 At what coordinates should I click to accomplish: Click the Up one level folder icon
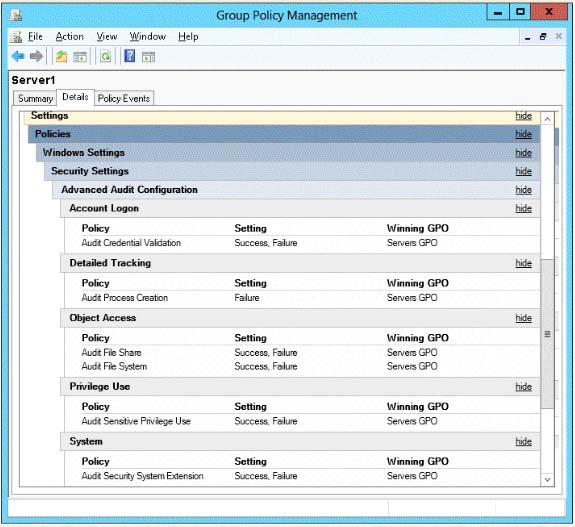click(x=61, y=56)
